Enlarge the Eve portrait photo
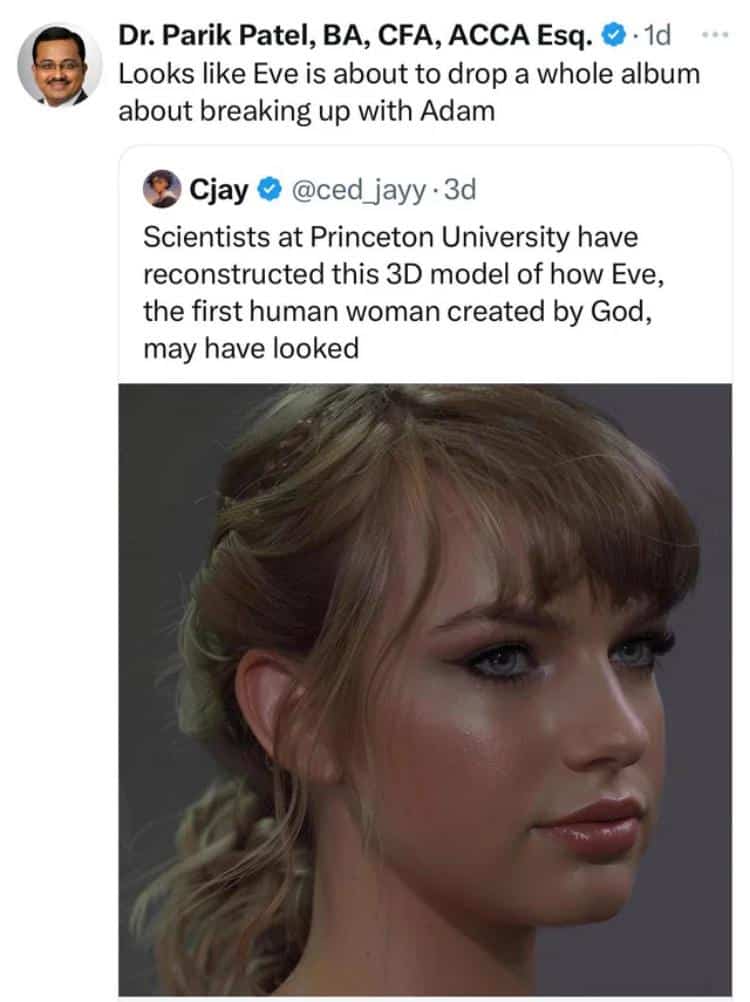The height and width of the screenshot is (1002, 750). 430,690
